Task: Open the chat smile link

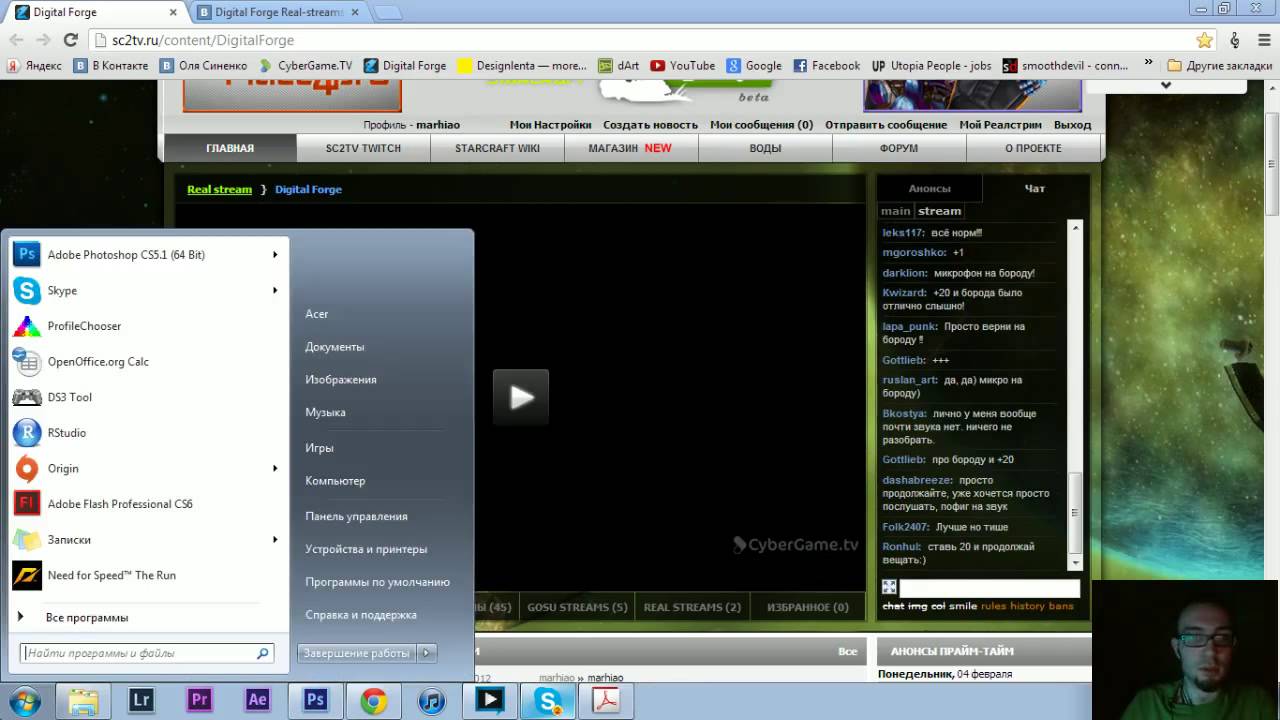Action: (x=963, y=606)
